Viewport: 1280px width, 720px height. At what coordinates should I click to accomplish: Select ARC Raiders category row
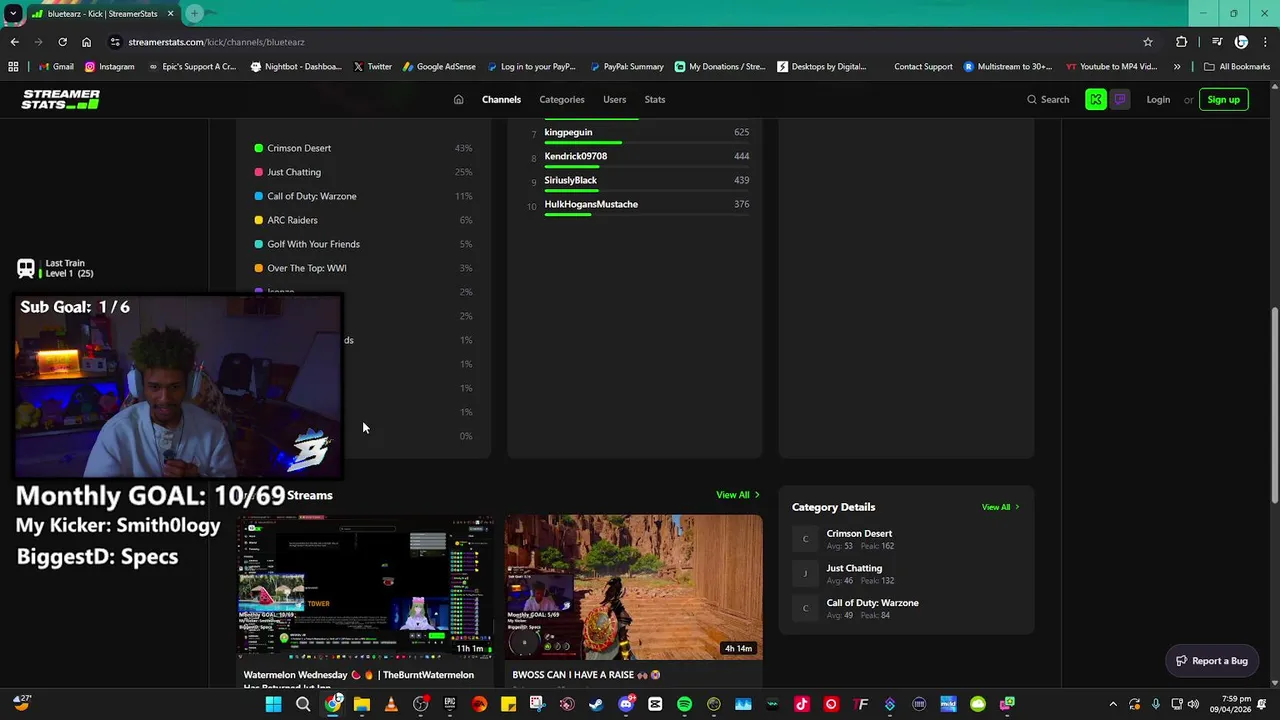pyautogui.click(x=363, y=220)
